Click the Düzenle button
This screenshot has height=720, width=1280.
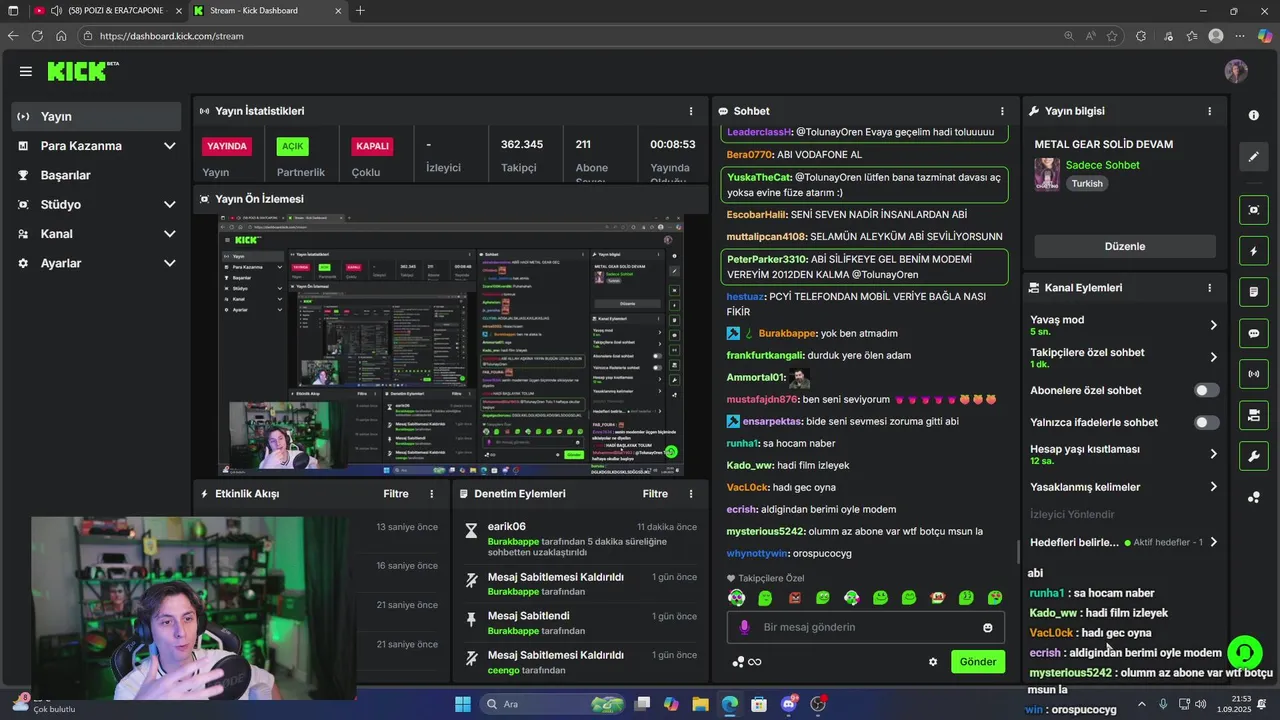(1125, 246)
